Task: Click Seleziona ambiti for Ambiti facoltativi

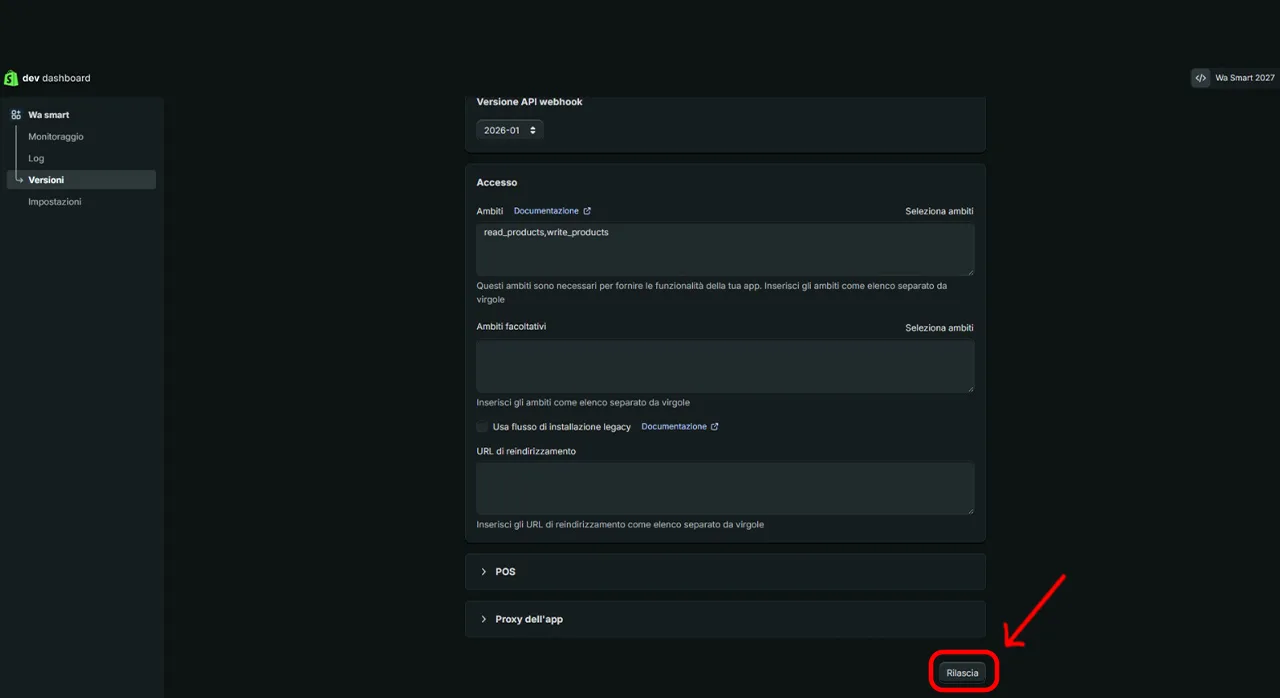Action: [939, 328]
